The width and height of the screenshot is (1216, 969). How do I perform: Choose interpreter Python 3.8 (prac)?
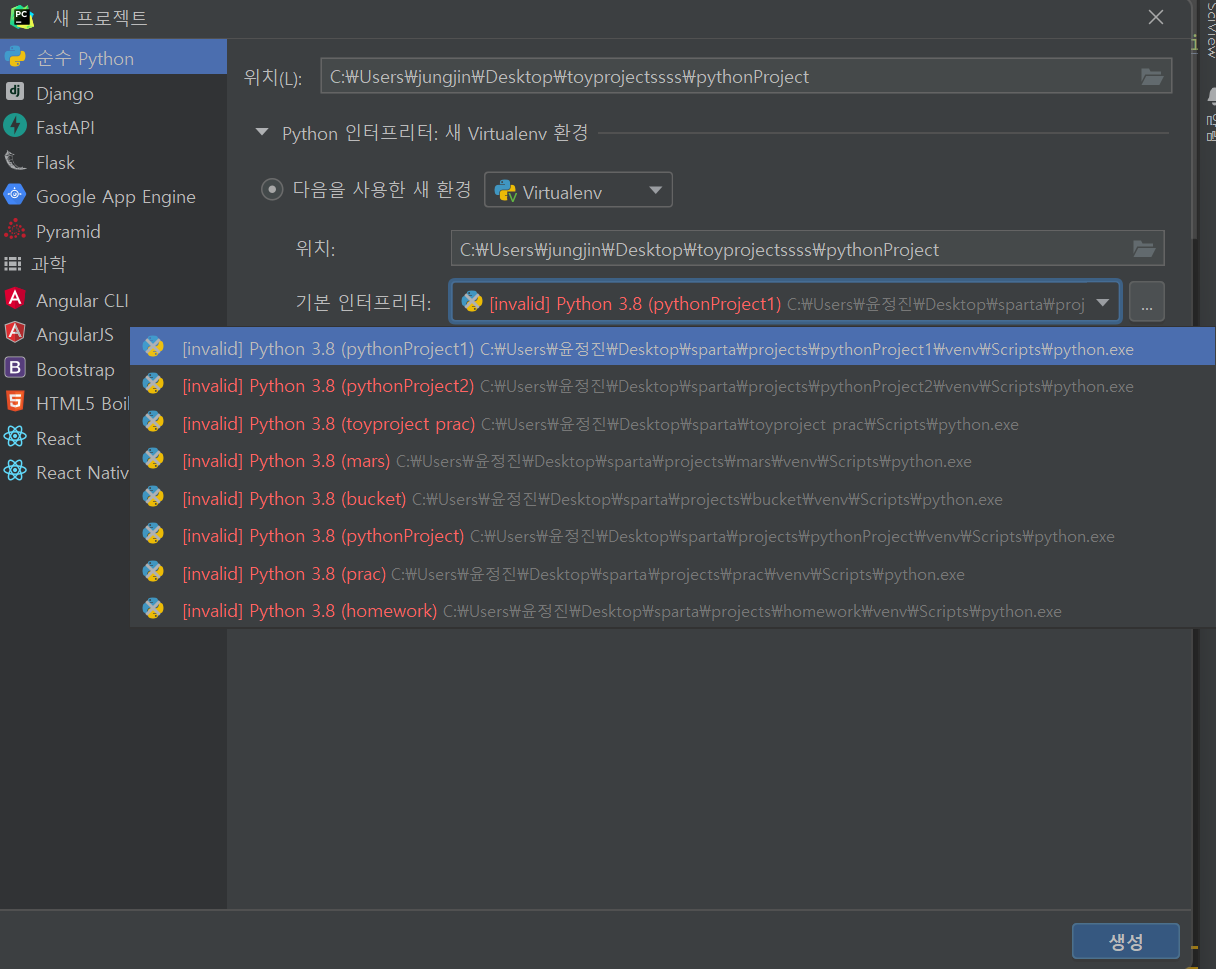pos(672,574)
